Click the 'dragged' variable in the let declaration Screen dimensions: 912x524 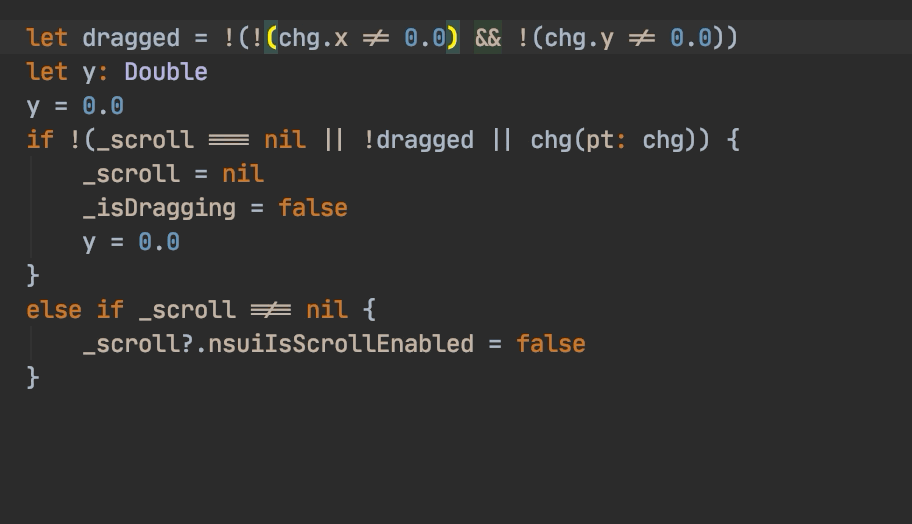(x=131, y=38)
